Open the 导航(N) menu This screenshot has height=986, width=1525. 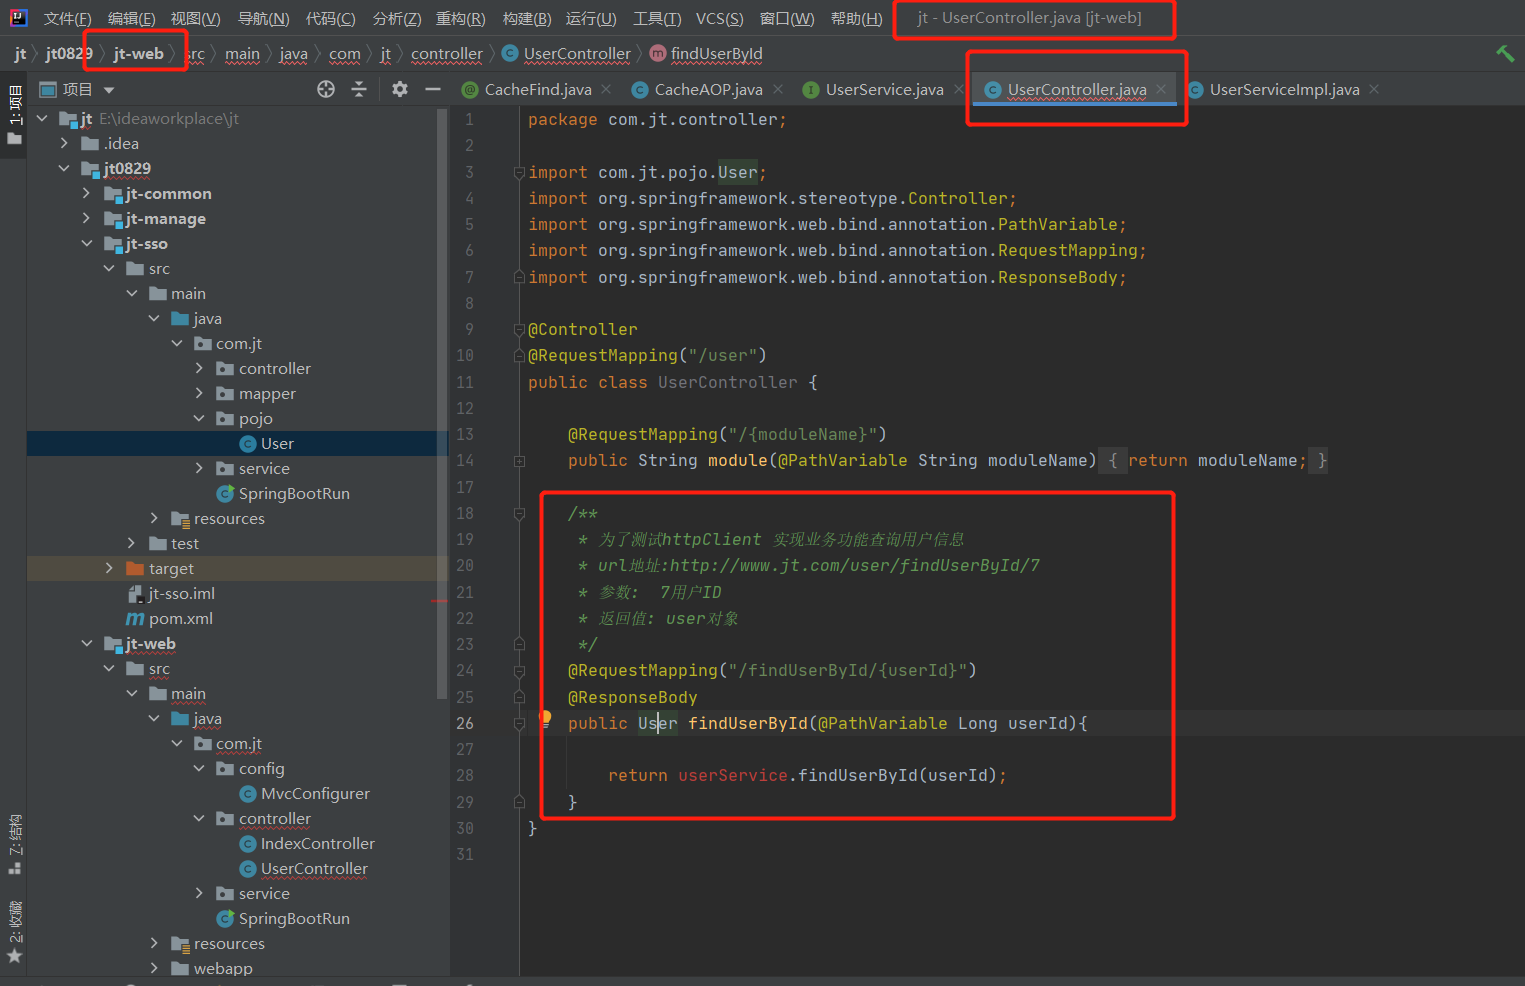tap(264, 19)
